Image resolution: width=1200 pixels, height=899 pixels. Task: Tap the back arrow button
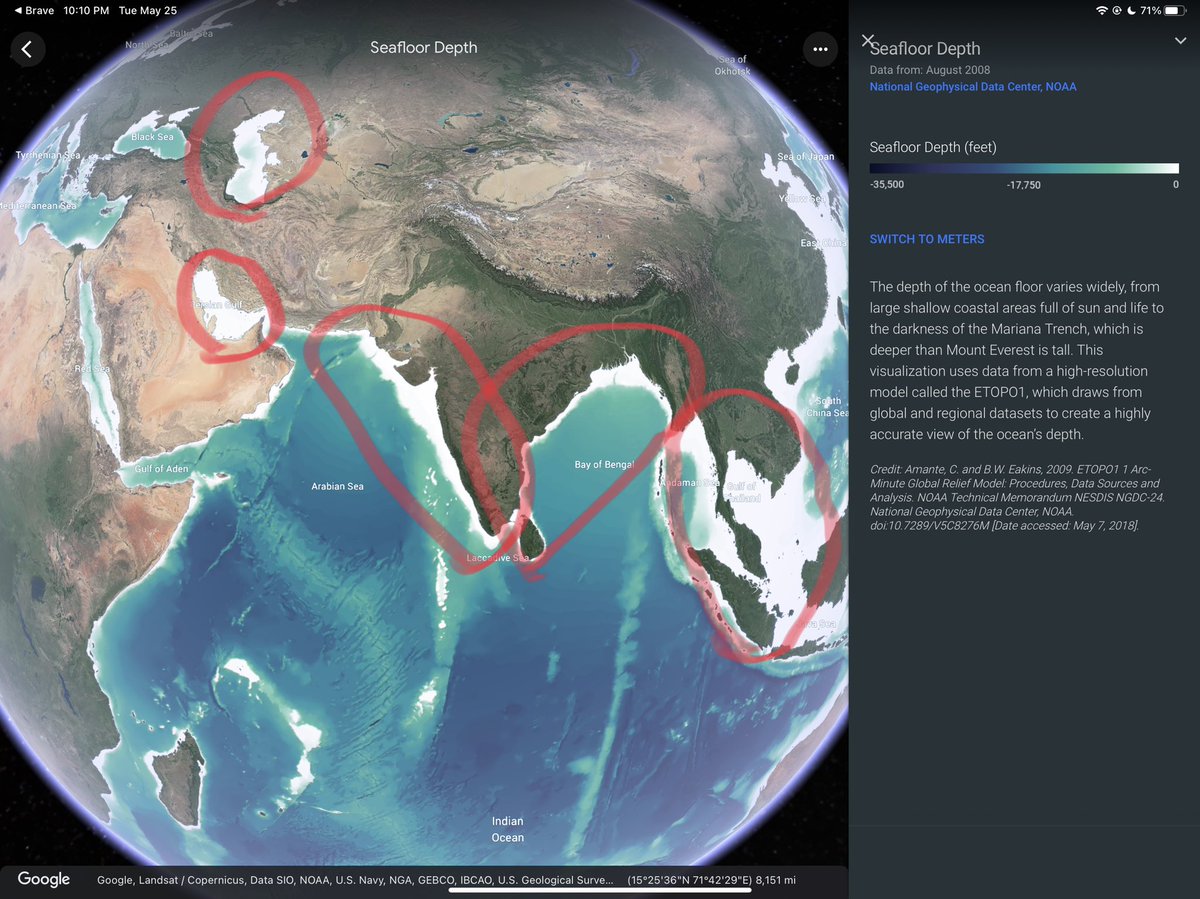click(27, 48)
